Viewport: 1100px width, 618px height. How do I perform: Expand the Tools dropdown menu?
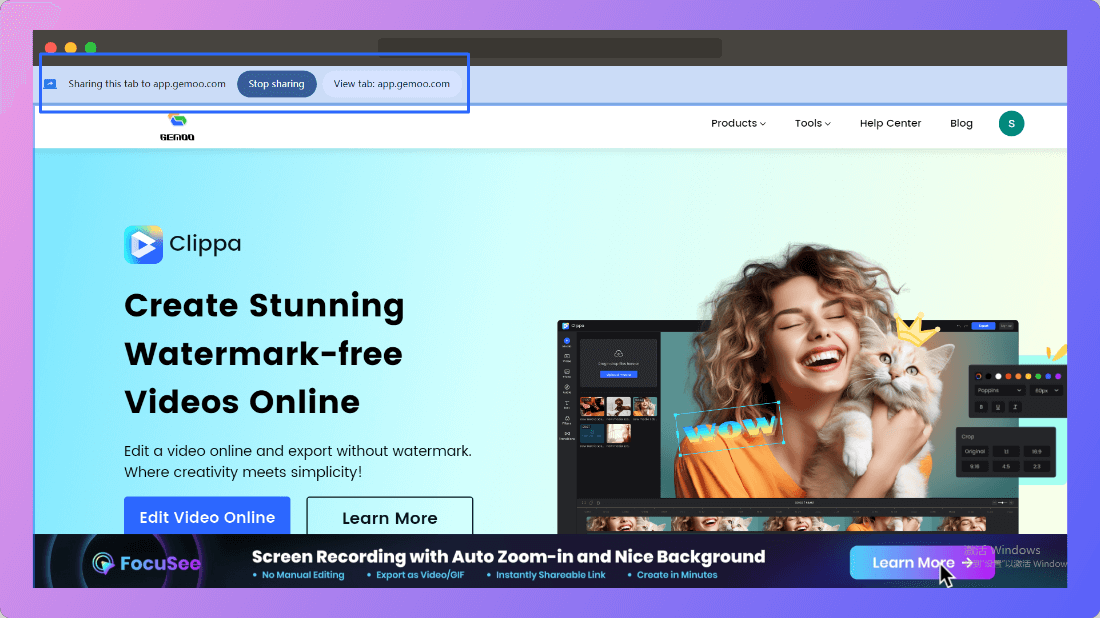click(812, 123)
